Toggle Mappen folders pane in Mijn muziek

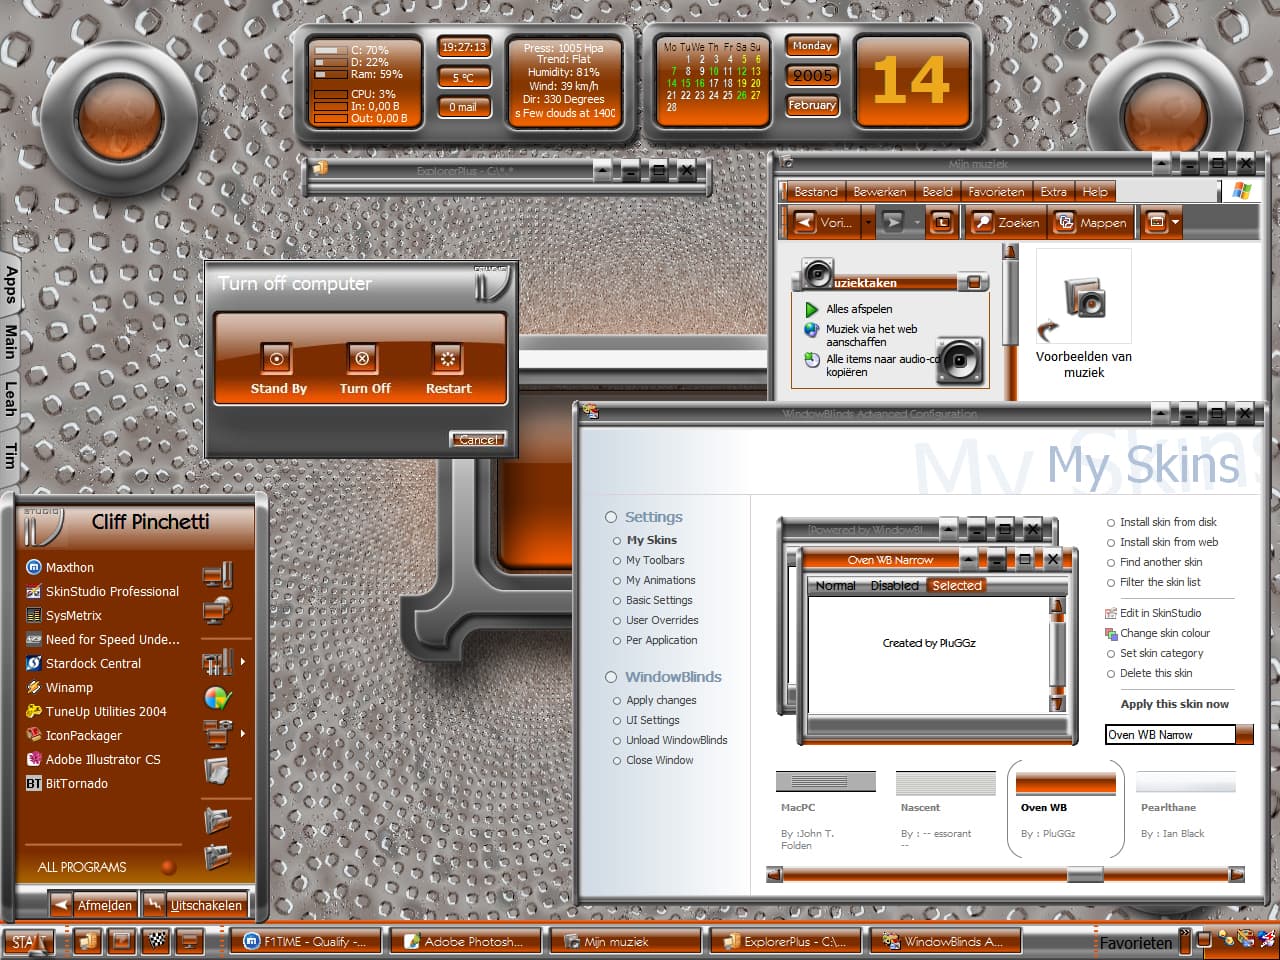pyautogui.click(x=1091, y=222)
